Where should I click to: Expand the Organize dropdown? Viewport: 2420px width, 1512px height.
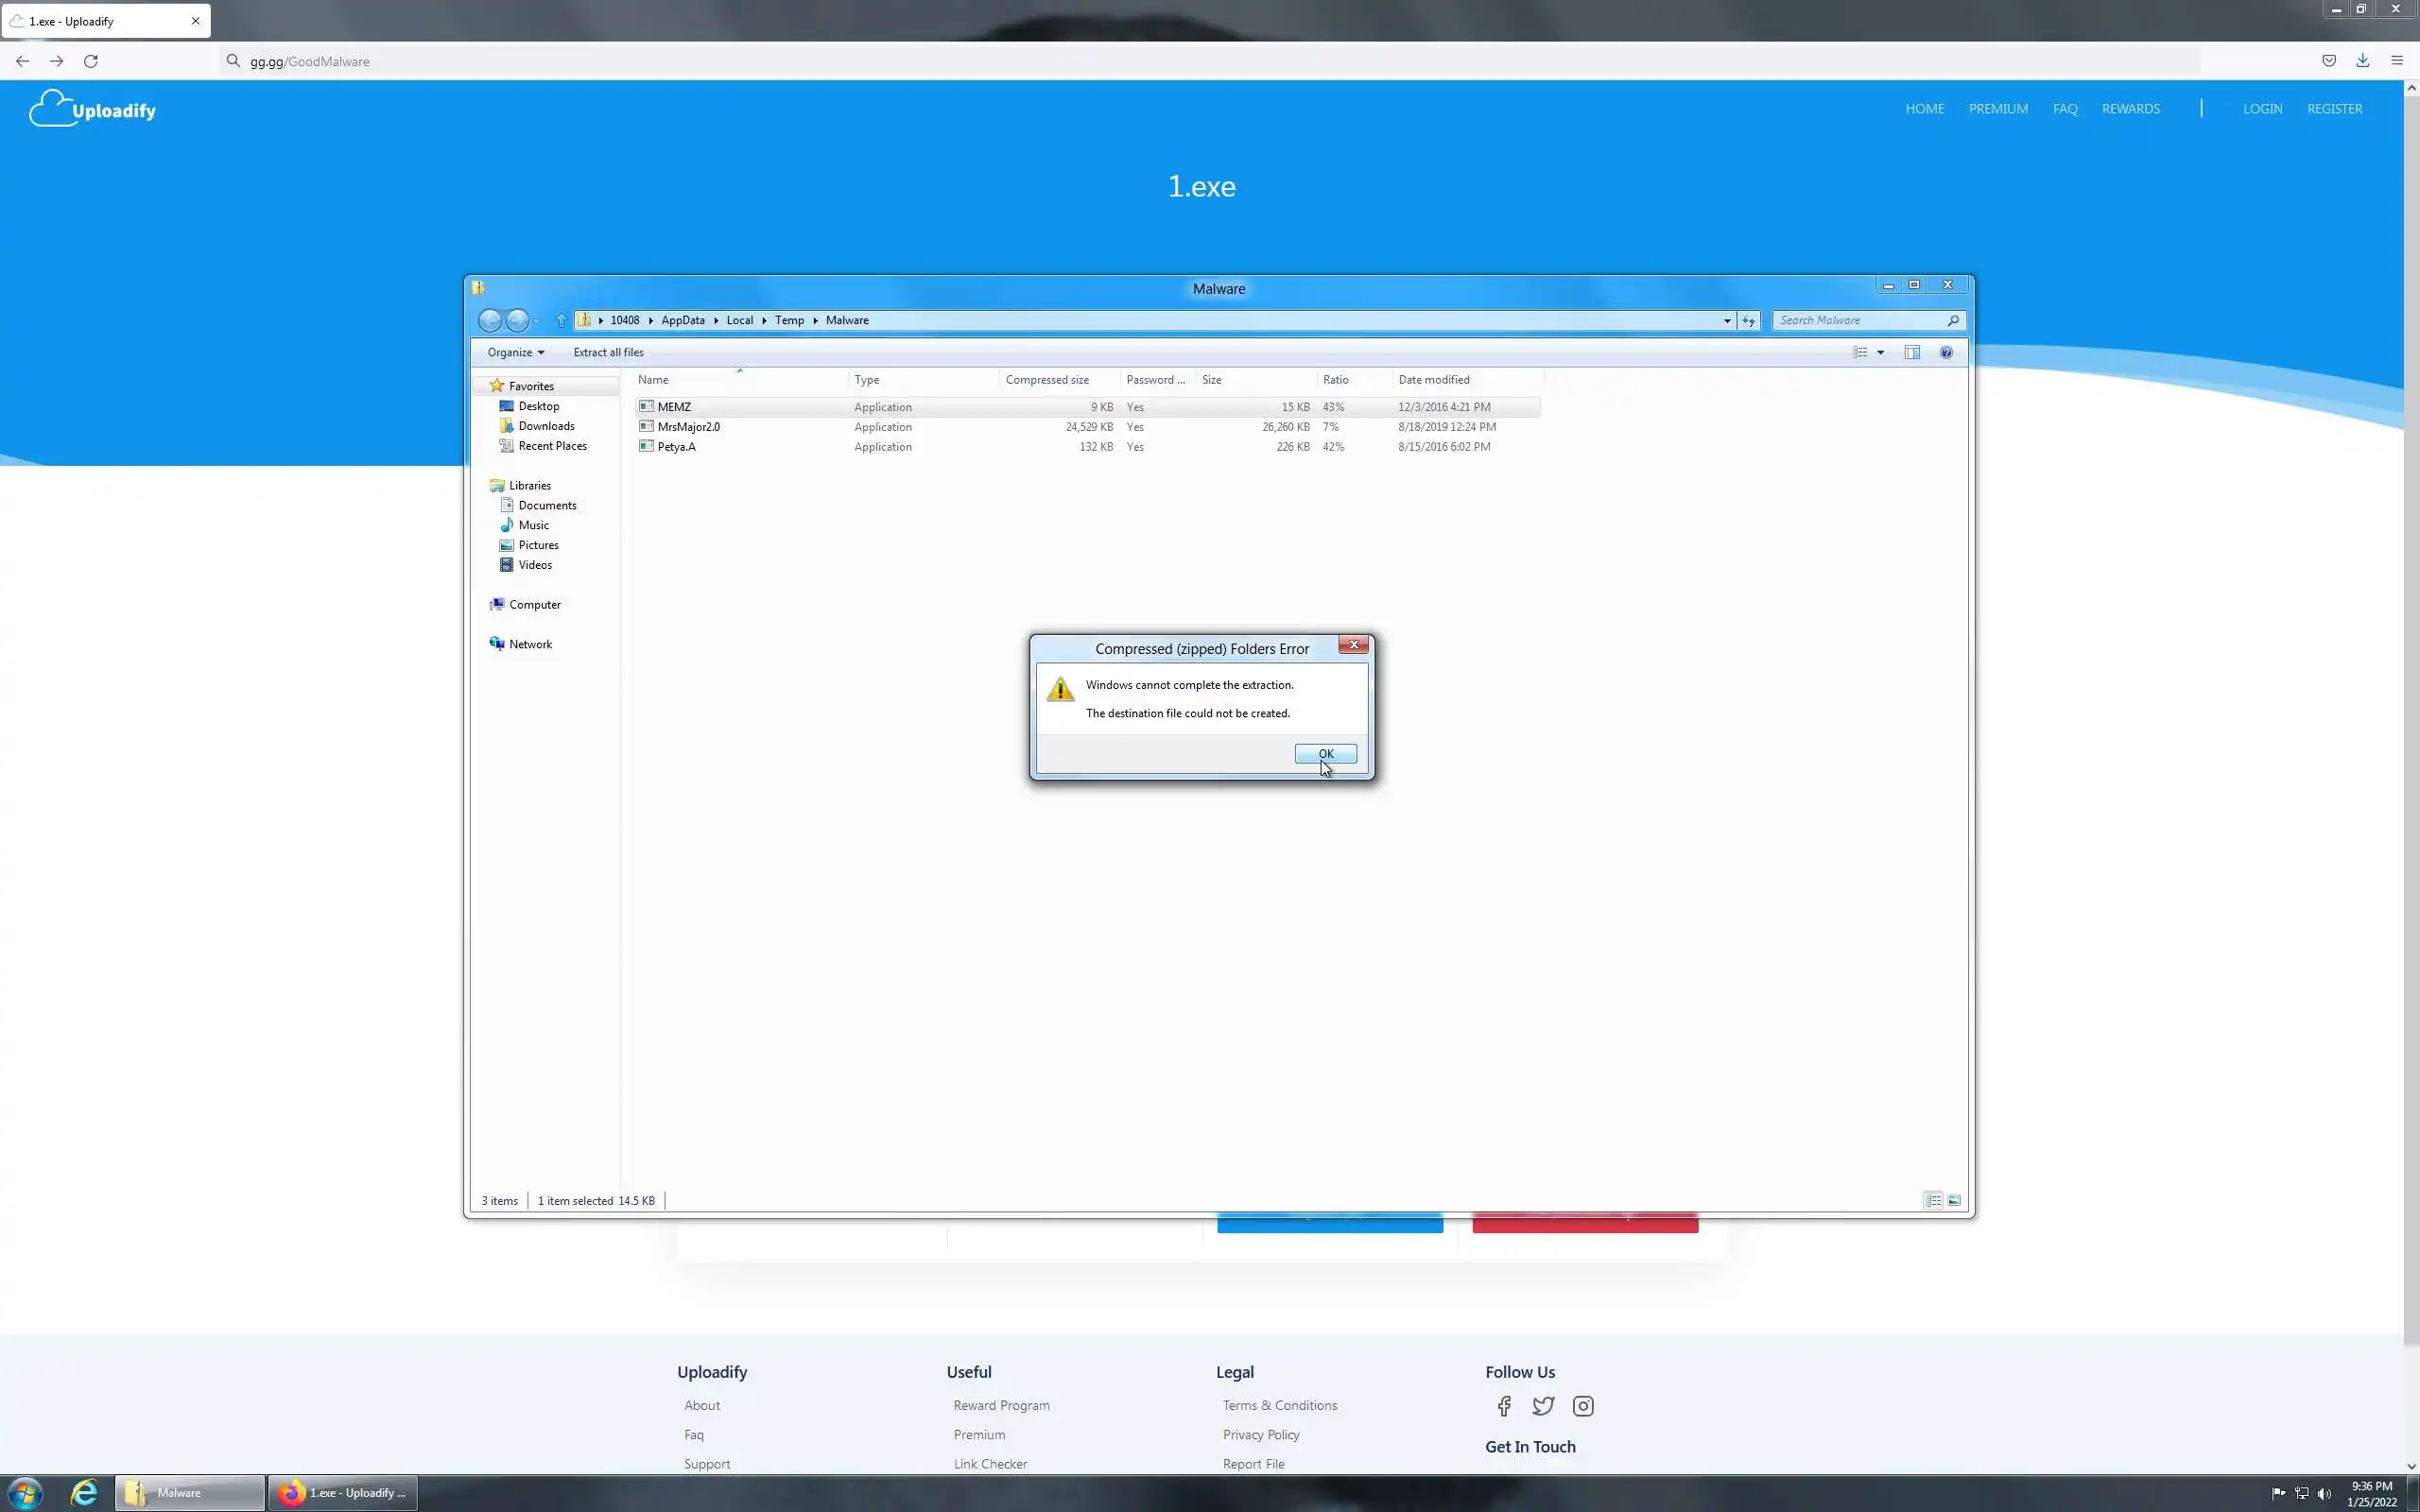[515, 352]
